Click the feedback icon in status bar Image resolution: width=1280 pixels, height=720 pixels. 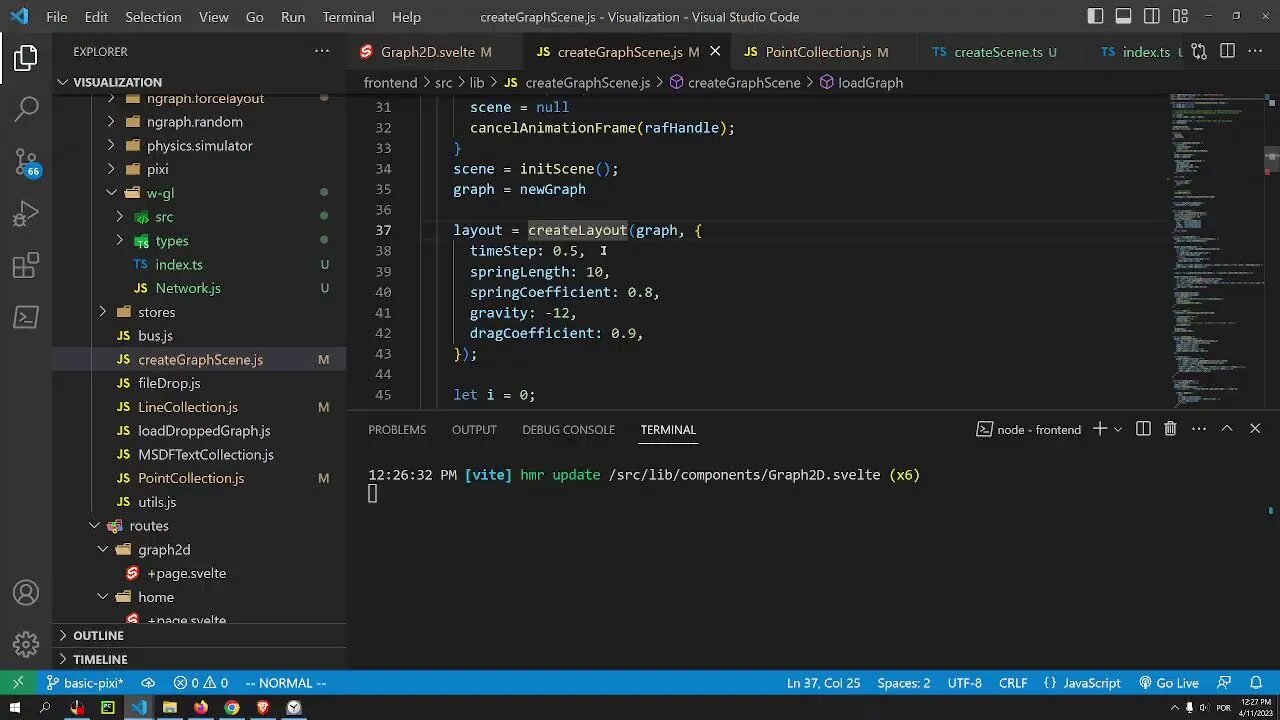(1224, 683)
